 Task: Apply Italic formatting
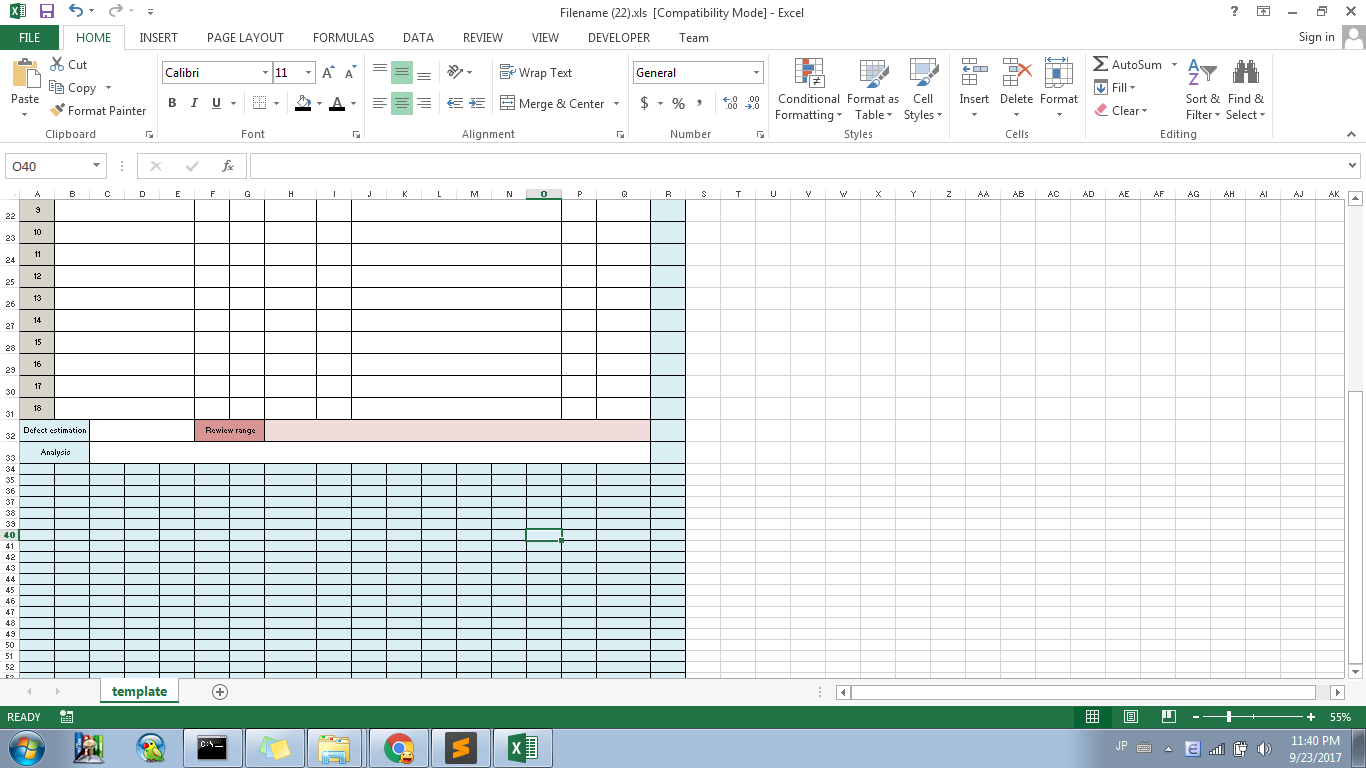coord(193,103)
